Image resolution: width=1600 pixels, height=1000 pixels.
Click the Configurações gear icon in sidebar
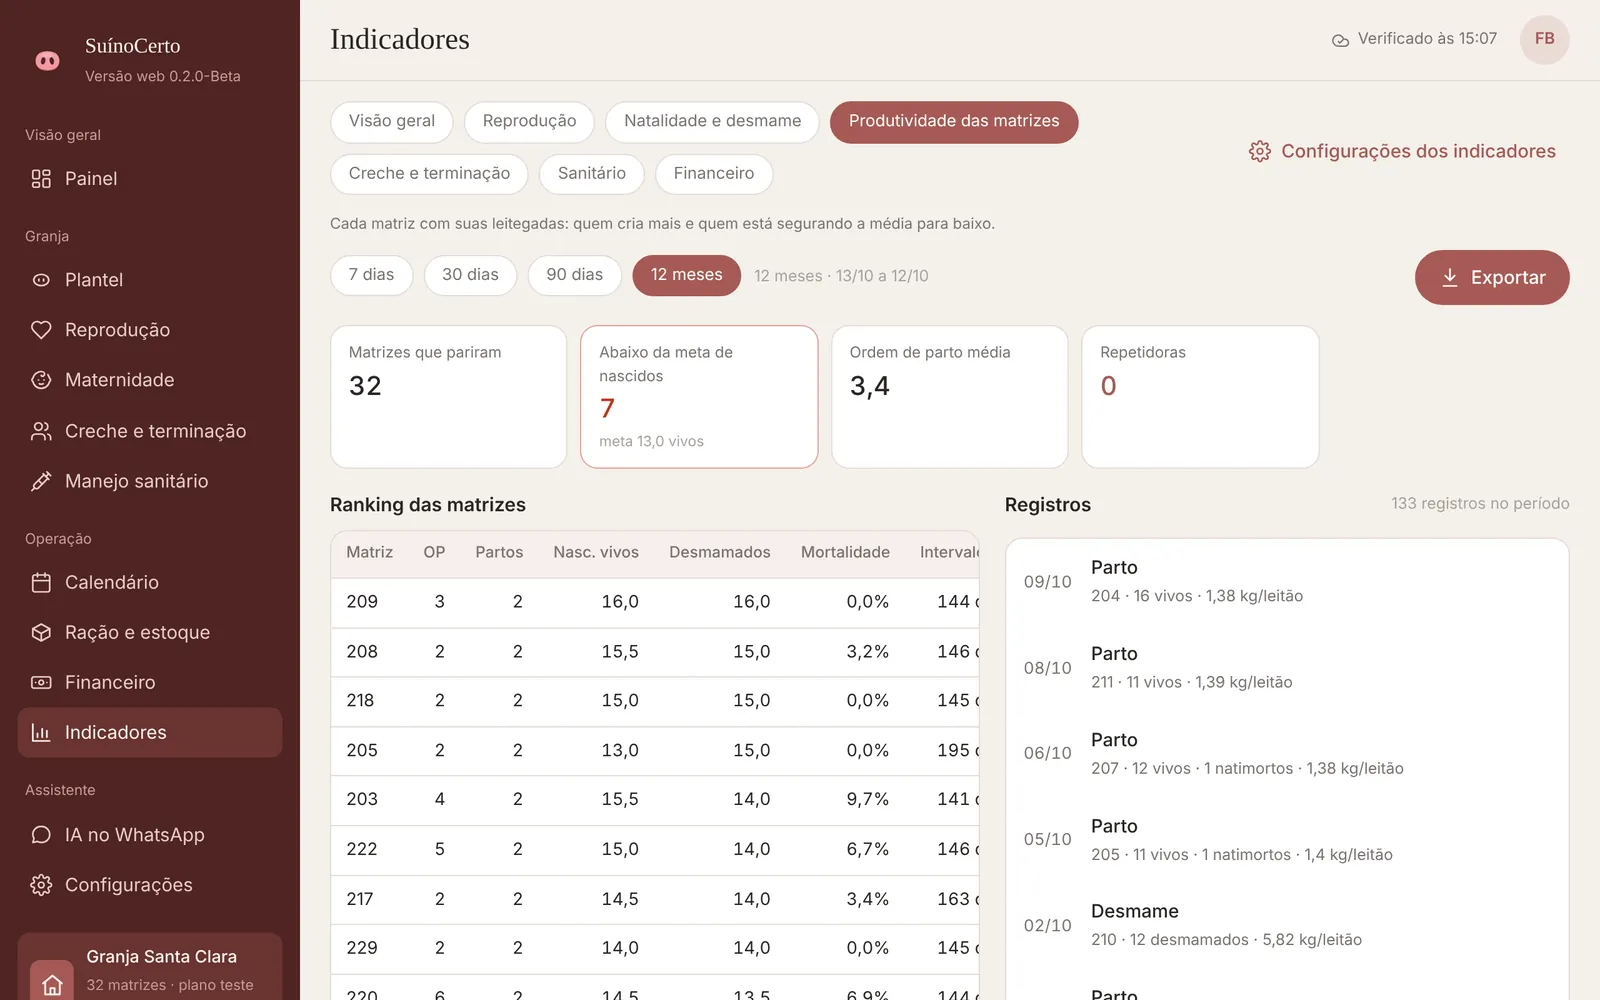41,885
